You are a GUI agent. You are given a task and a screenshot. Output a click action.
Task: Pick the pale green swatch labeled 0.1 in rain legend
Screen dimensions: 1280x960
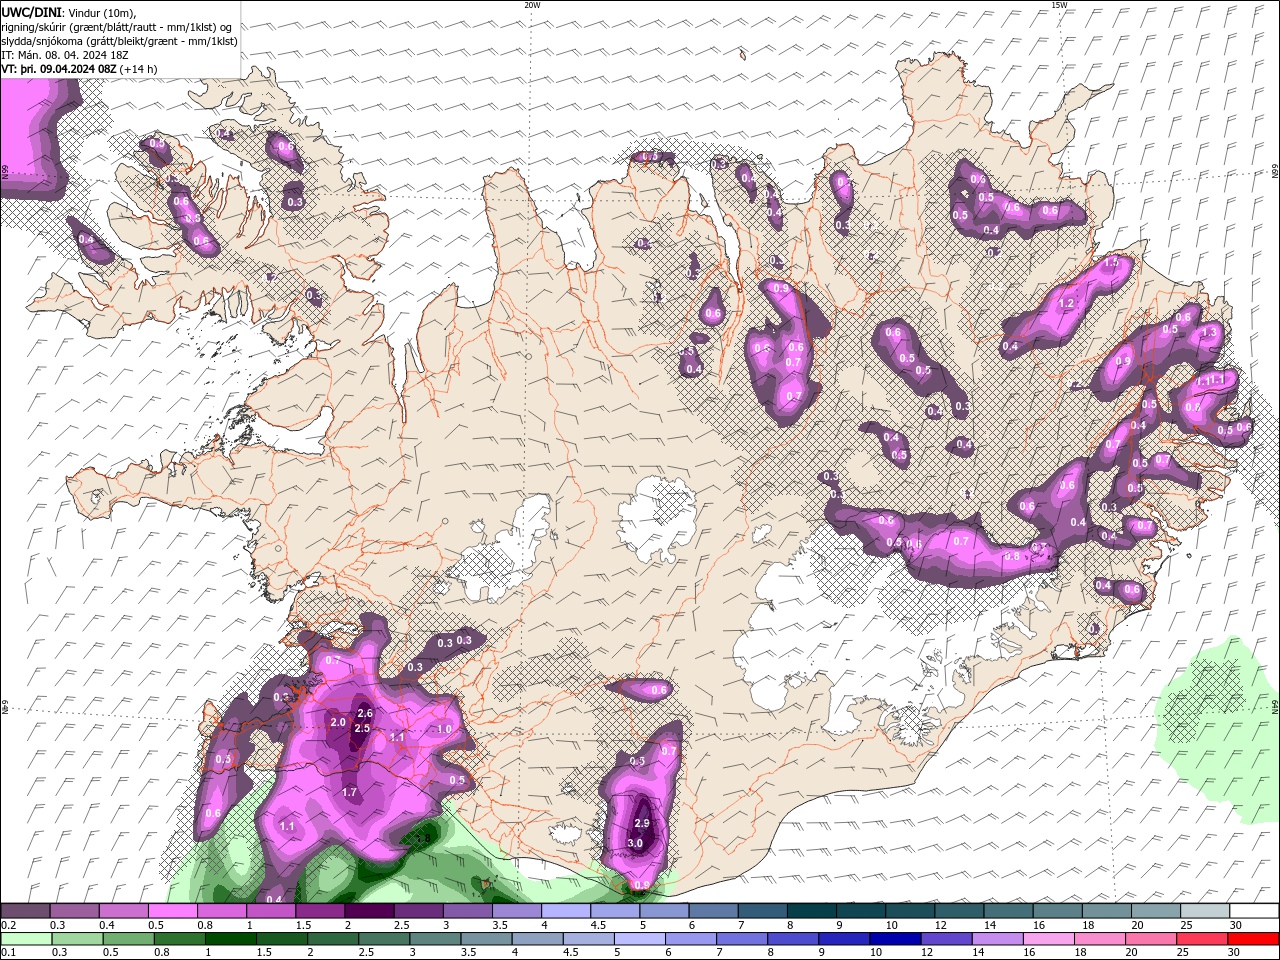[26, 940]
